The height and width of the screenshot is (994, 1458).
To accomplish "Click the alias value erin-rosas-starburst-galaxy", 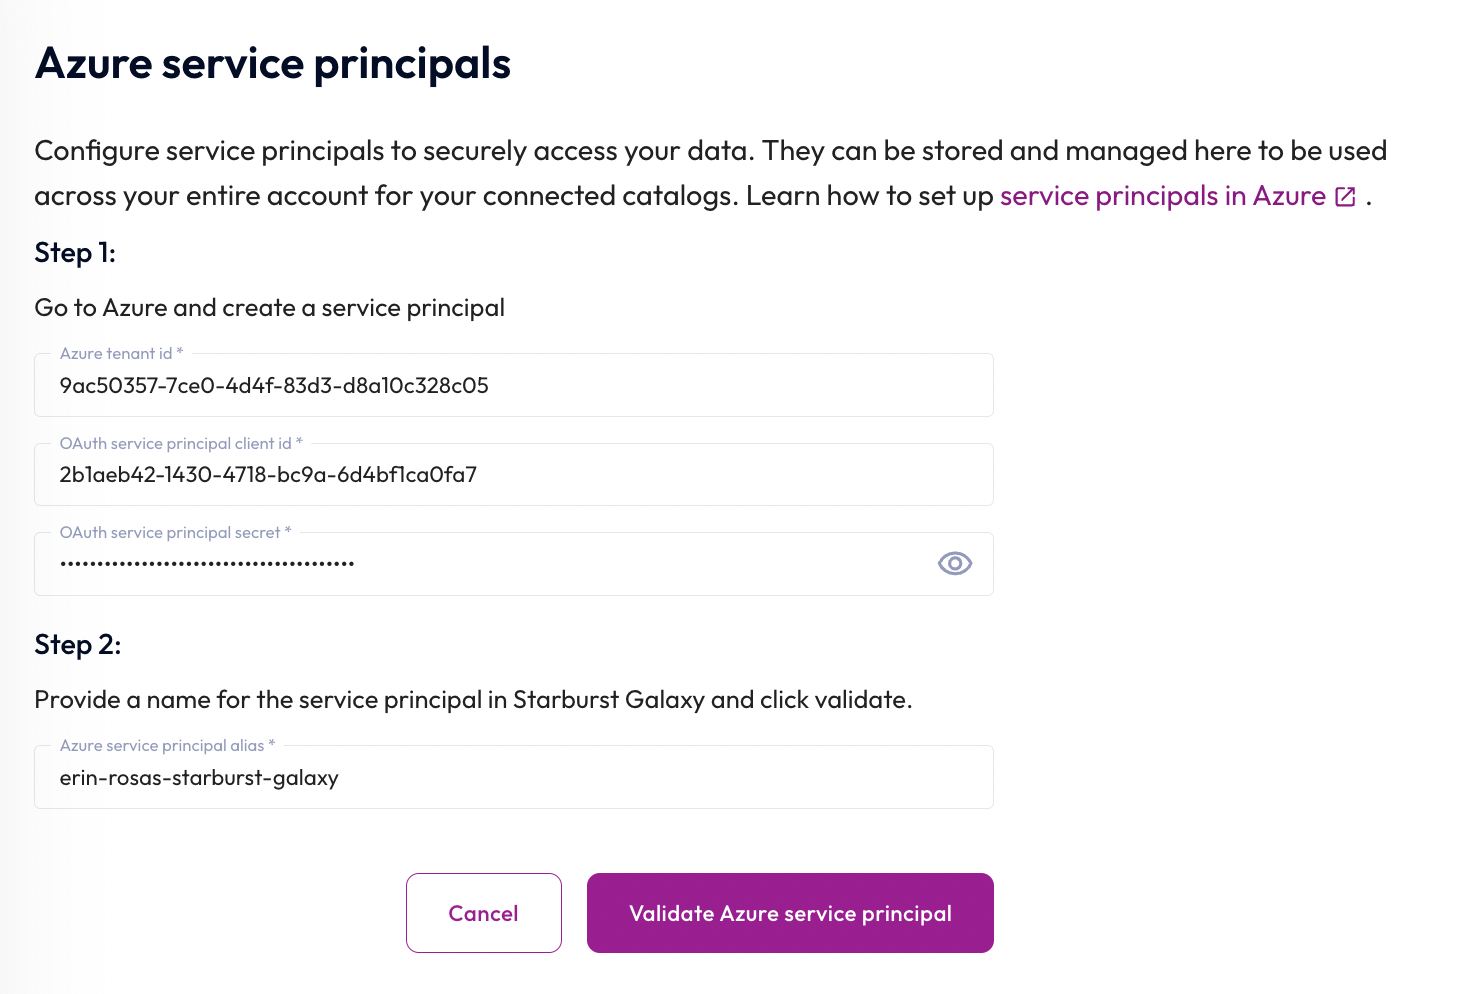I will 198,777.
